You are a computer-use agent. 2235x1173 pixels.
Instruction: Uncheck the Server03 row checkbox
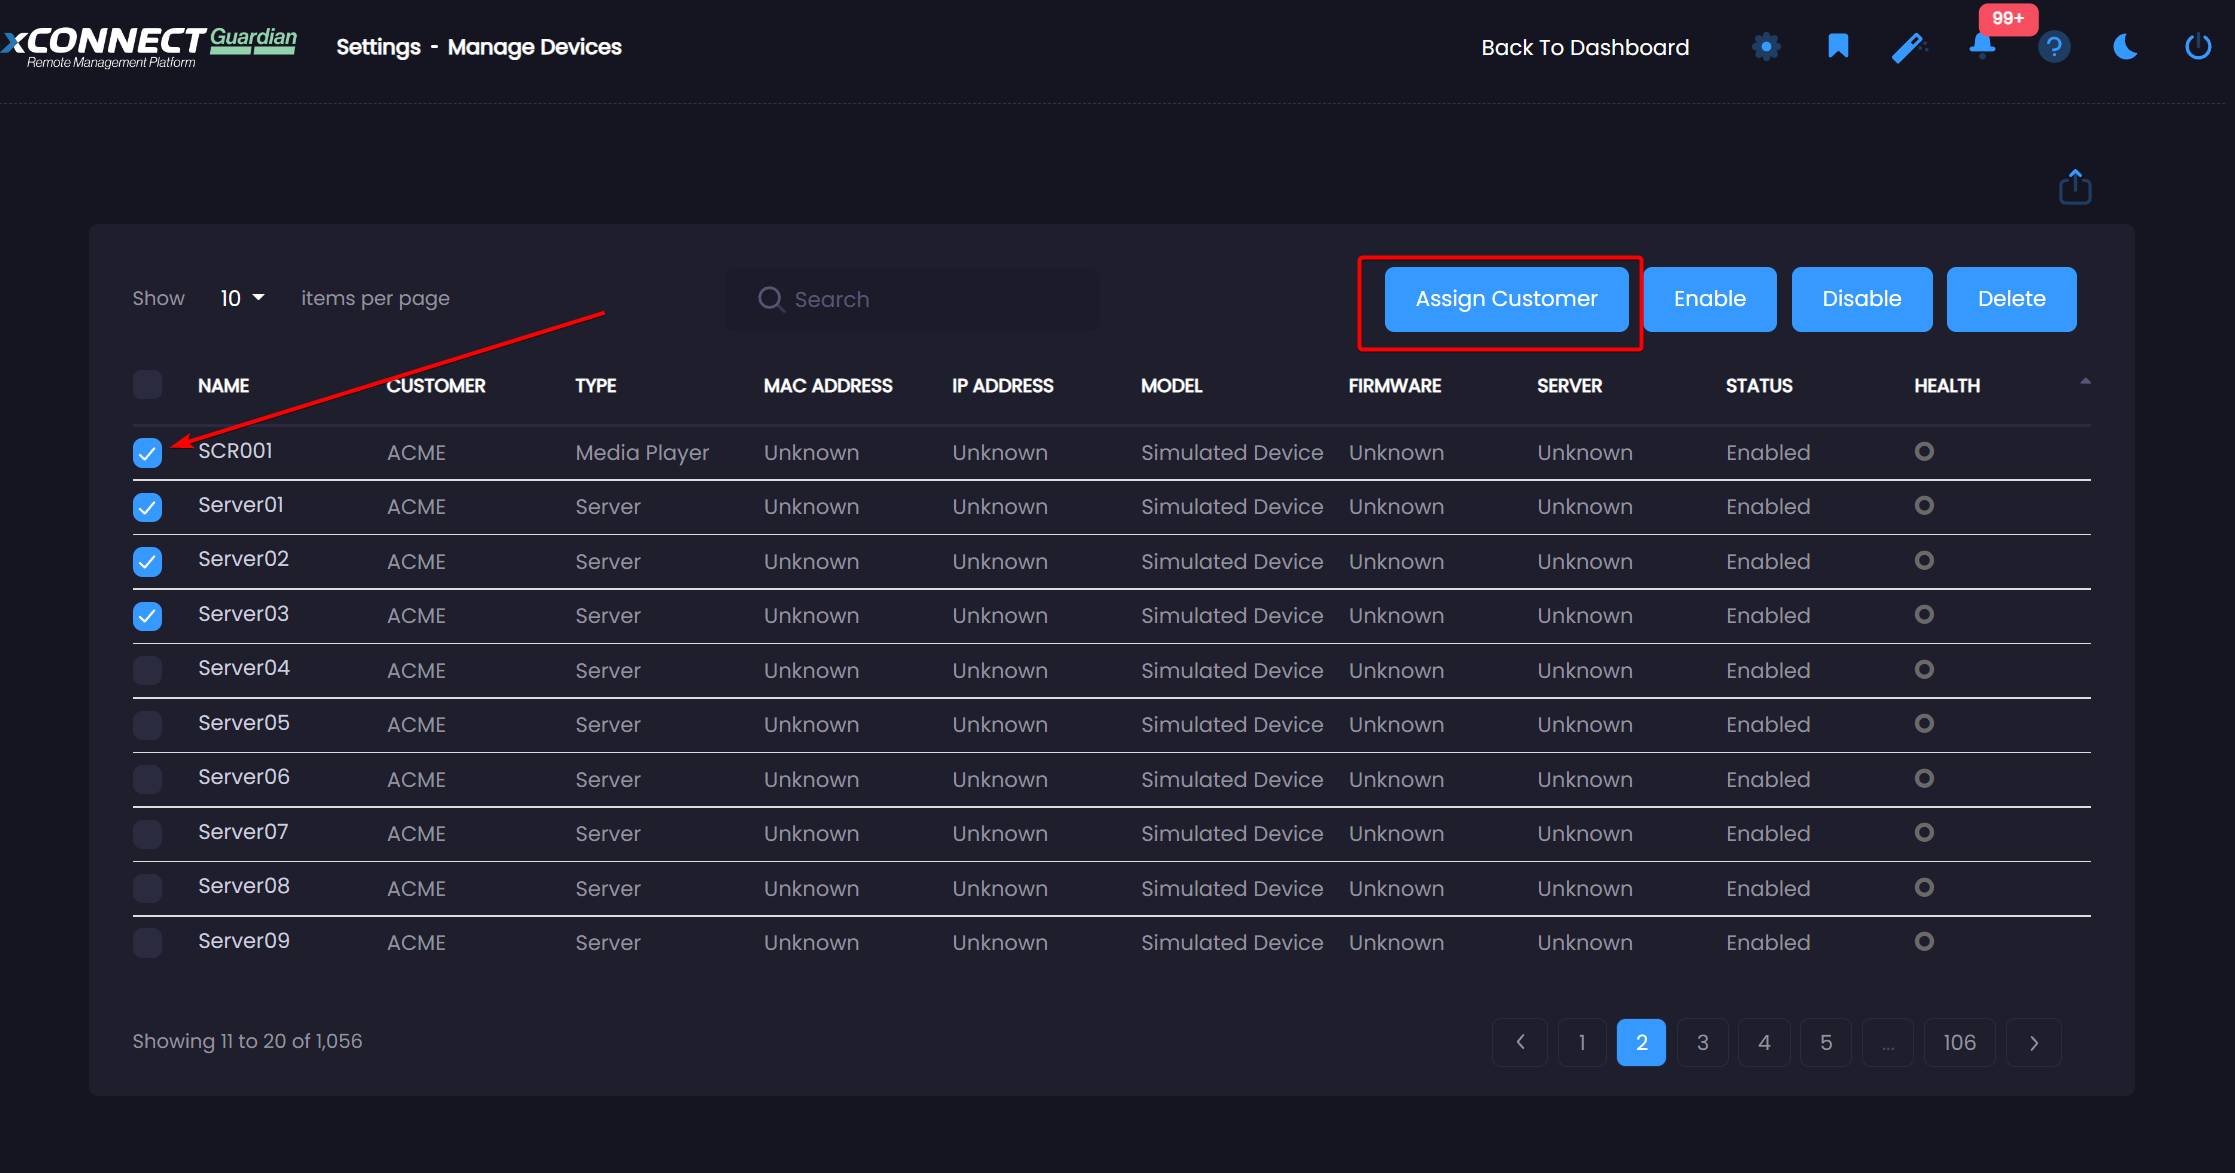coord(147,616)
